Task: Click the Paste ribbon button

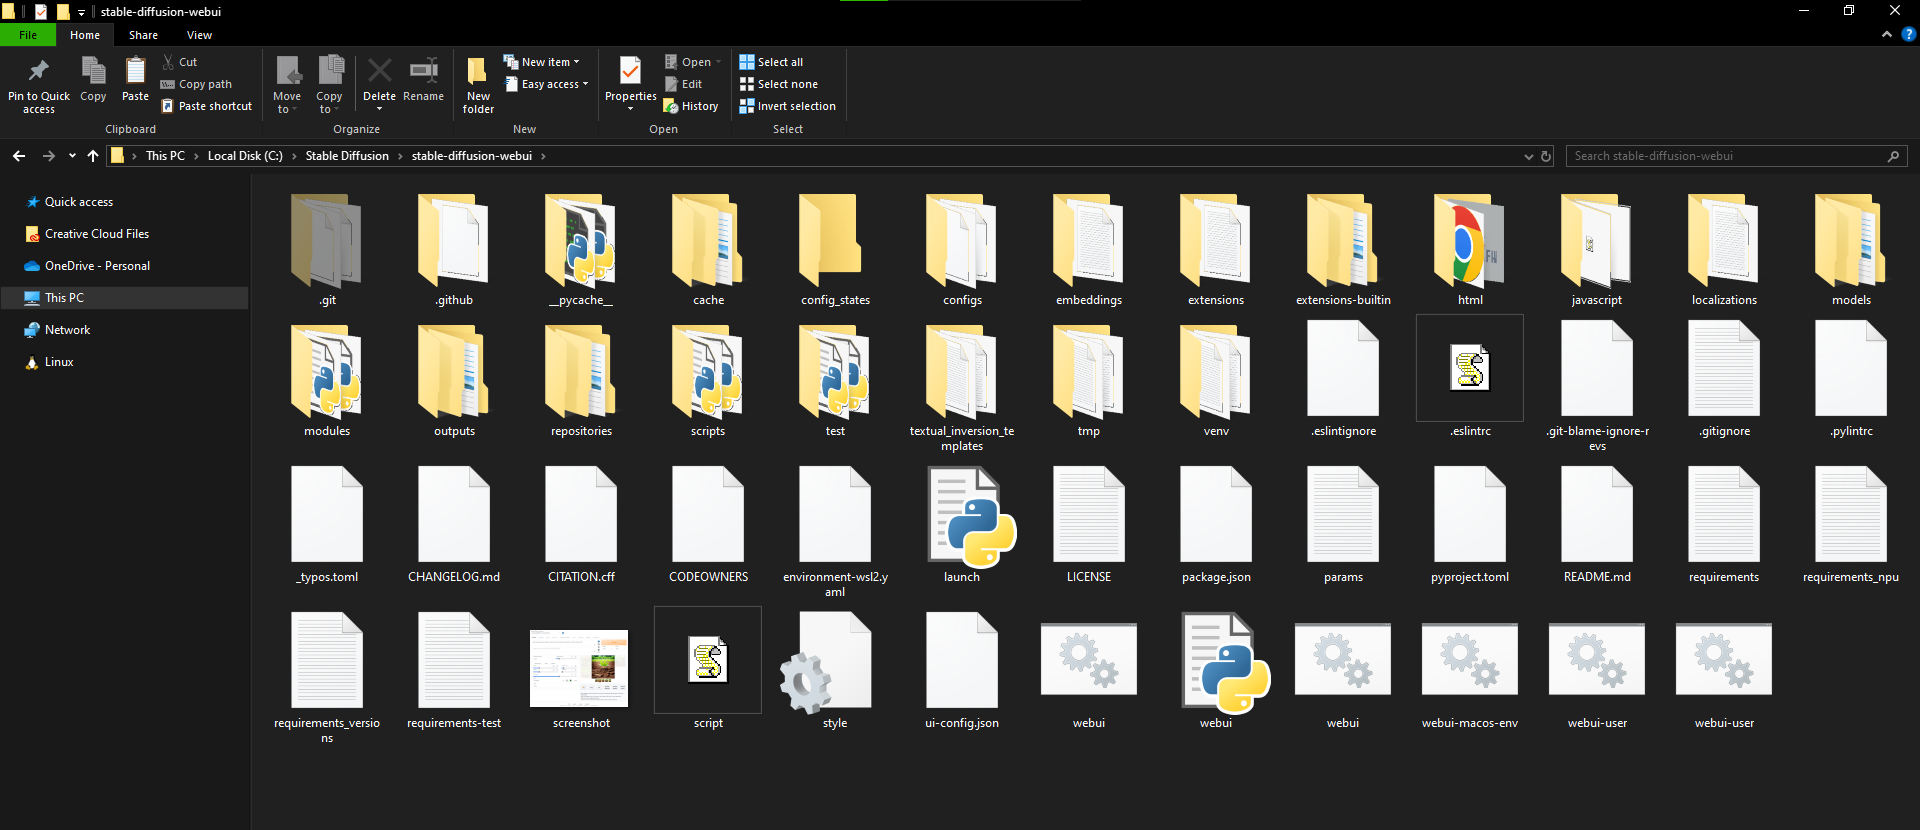Action: click(135, 80)
